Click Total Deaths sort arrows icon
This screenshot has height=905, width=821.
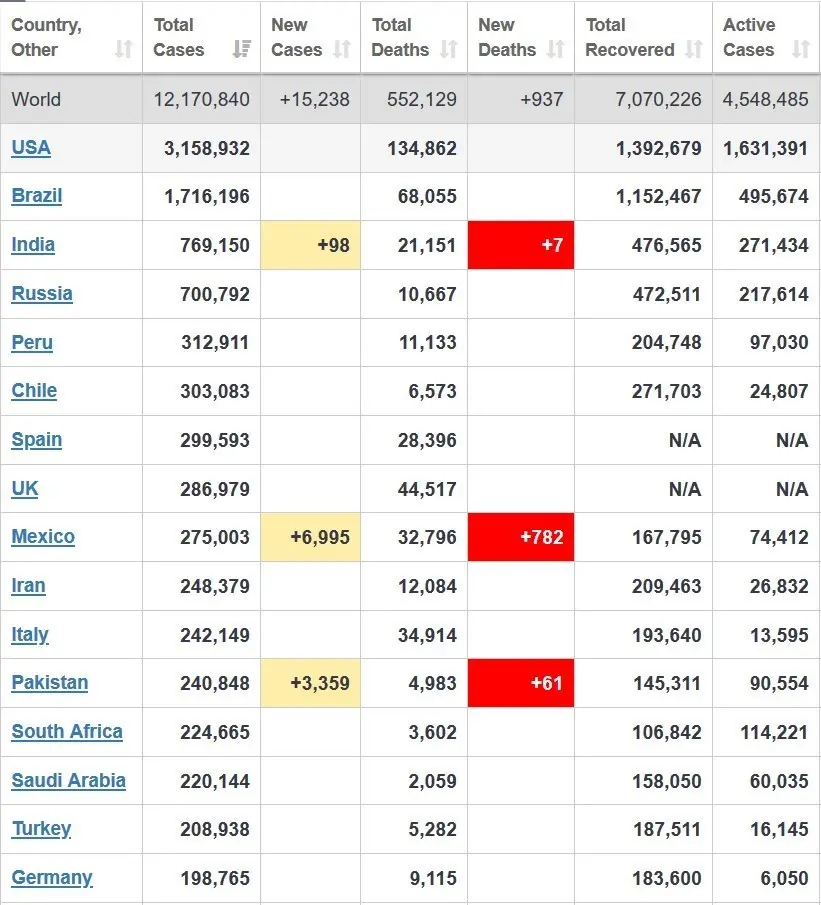[449, 49]
